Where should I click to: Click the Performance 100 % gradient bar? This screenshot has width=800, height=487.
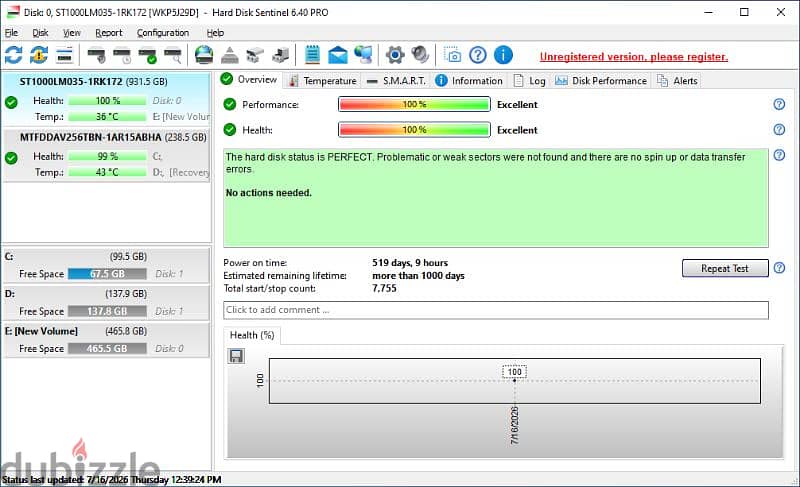tap(414, 104)
